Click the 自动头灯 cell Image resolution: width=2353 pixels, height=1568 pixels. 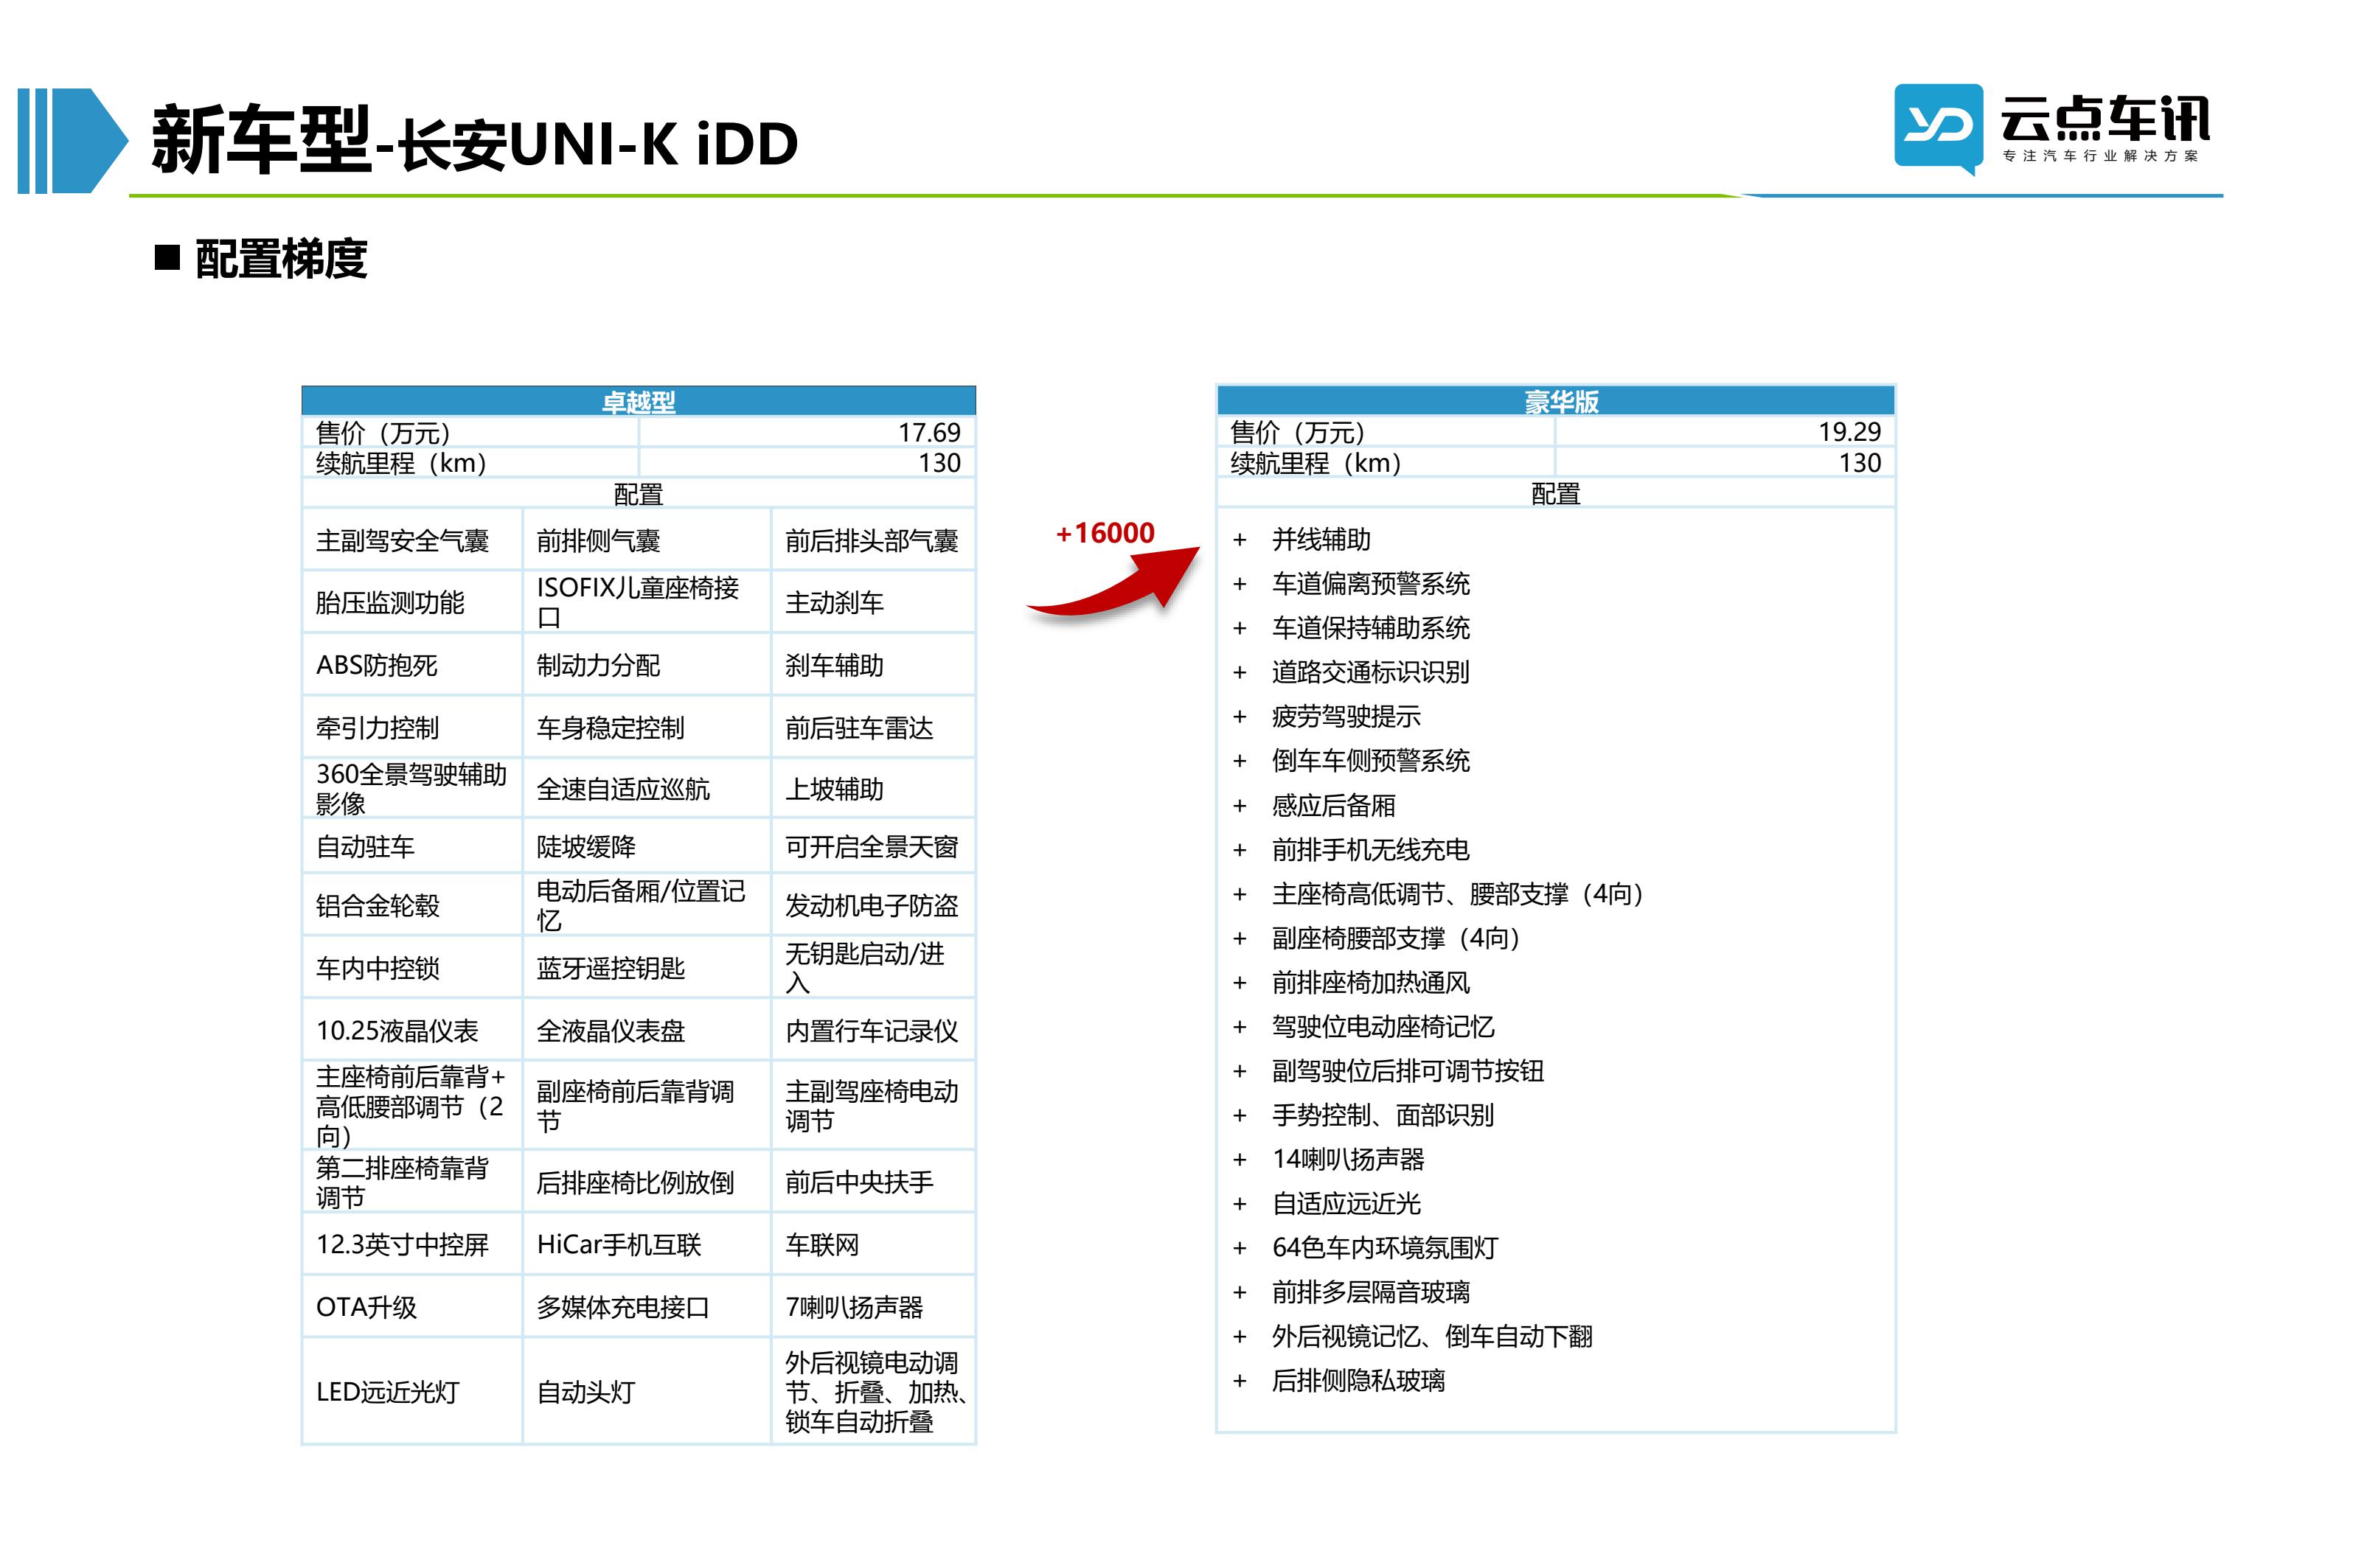646,1392
